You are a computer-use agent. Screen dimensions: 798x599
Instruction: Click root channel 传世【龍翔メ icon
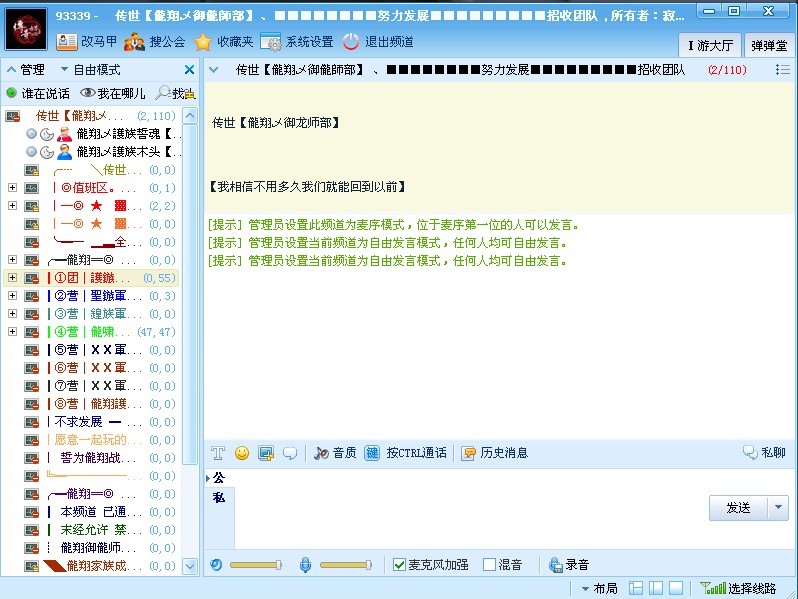[x=13, y=116]
